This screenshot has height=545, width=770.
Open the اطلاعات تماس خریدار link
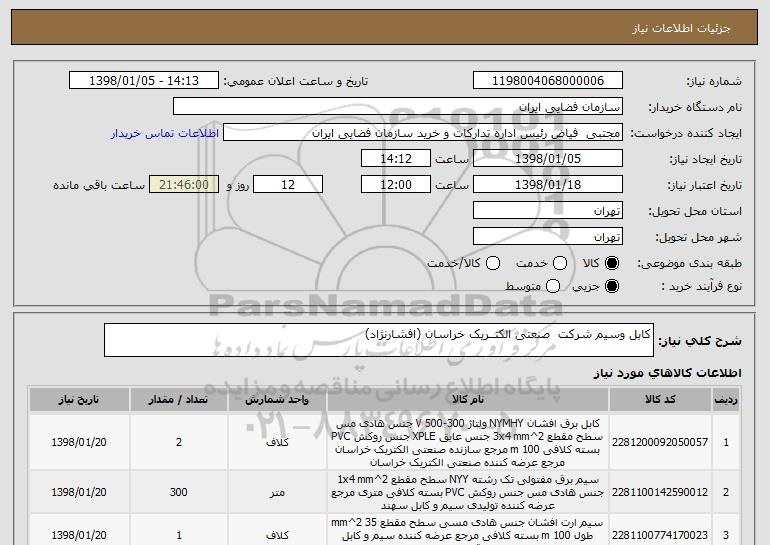tap(165, 134)
